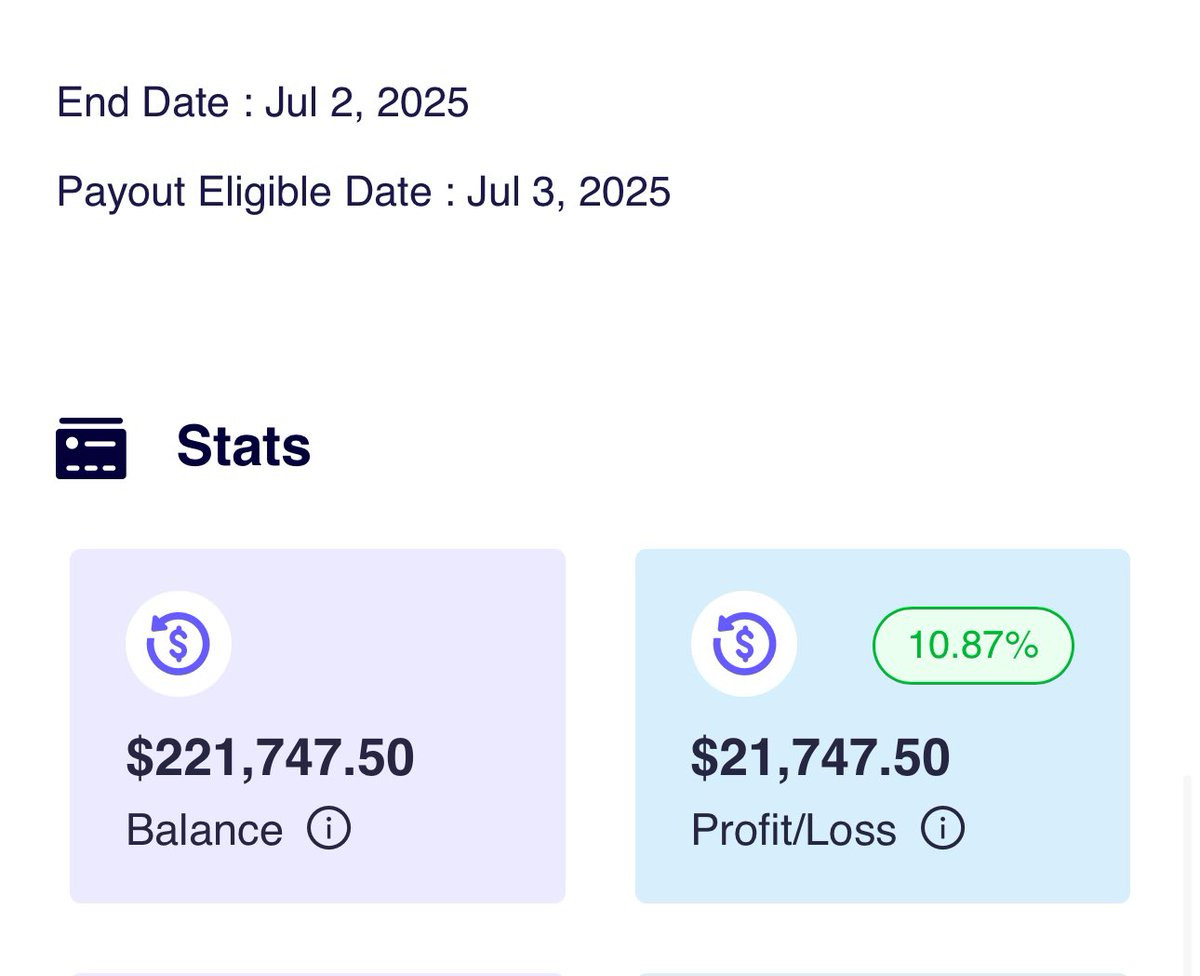Open the Balance info tooltip icon
Screen dimensions: 1200x976
[x=328, y=829]
